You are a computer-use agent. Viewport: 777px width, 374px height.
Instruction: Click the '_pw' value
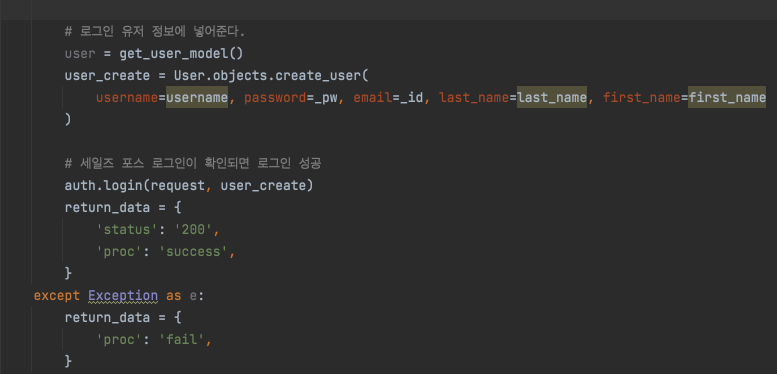tap(326, 98)
